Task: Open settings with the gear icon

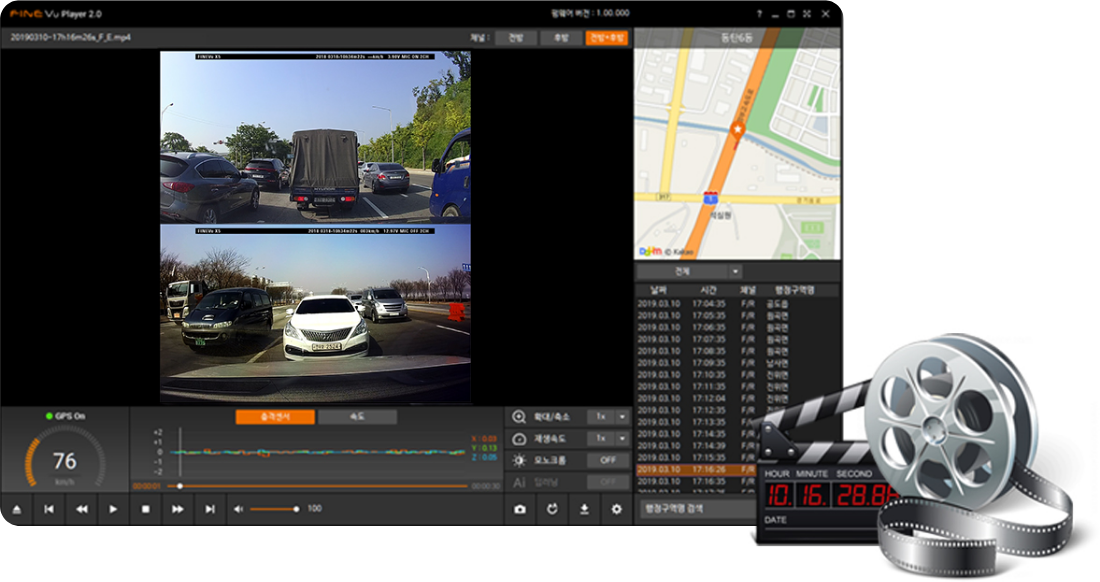Action: point(616,509)
